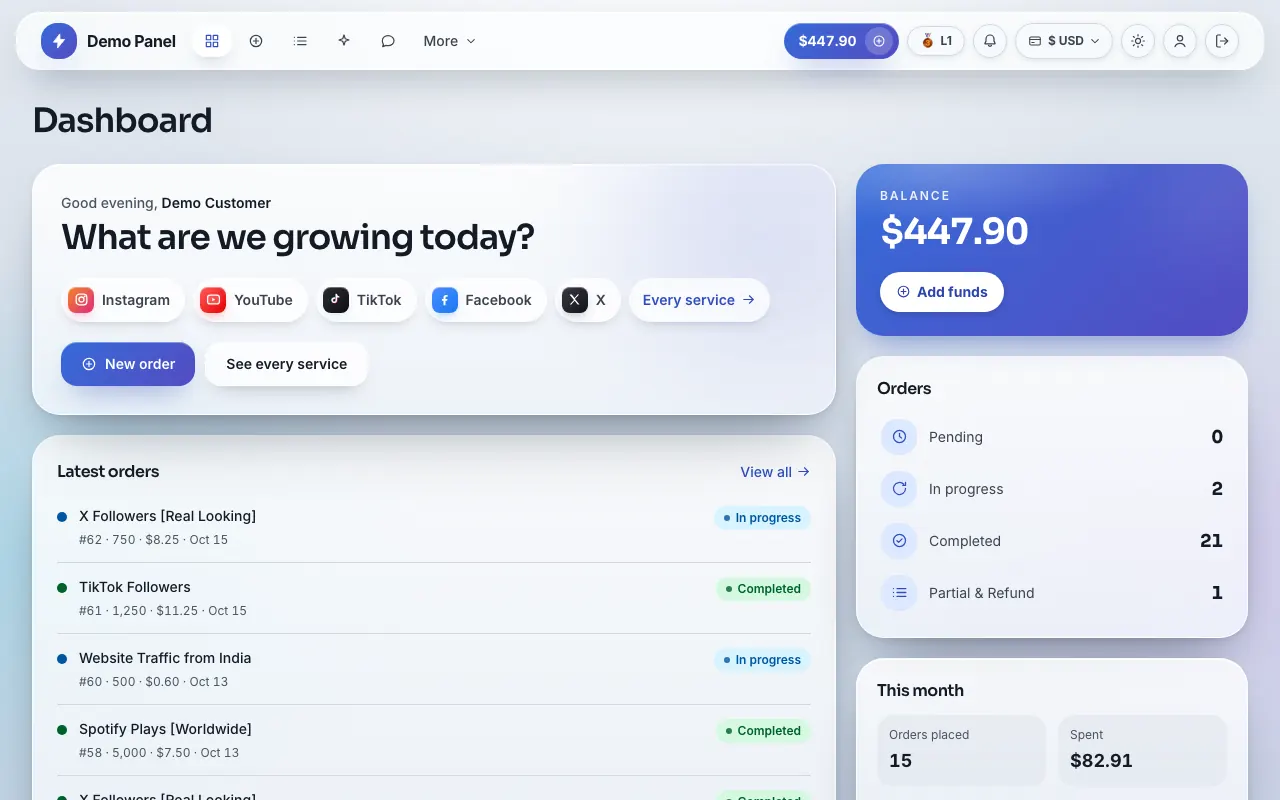Open the Every service link chip
1280x800 pixels.
[699, 300]
